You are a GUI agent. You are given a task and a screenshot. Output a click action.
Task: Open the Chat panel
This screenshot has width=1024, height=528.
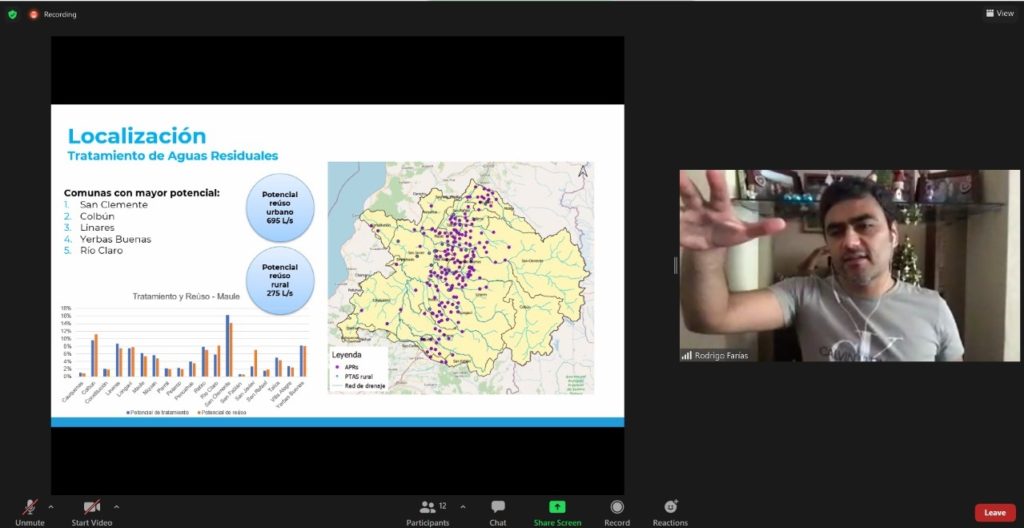point(497,509)
